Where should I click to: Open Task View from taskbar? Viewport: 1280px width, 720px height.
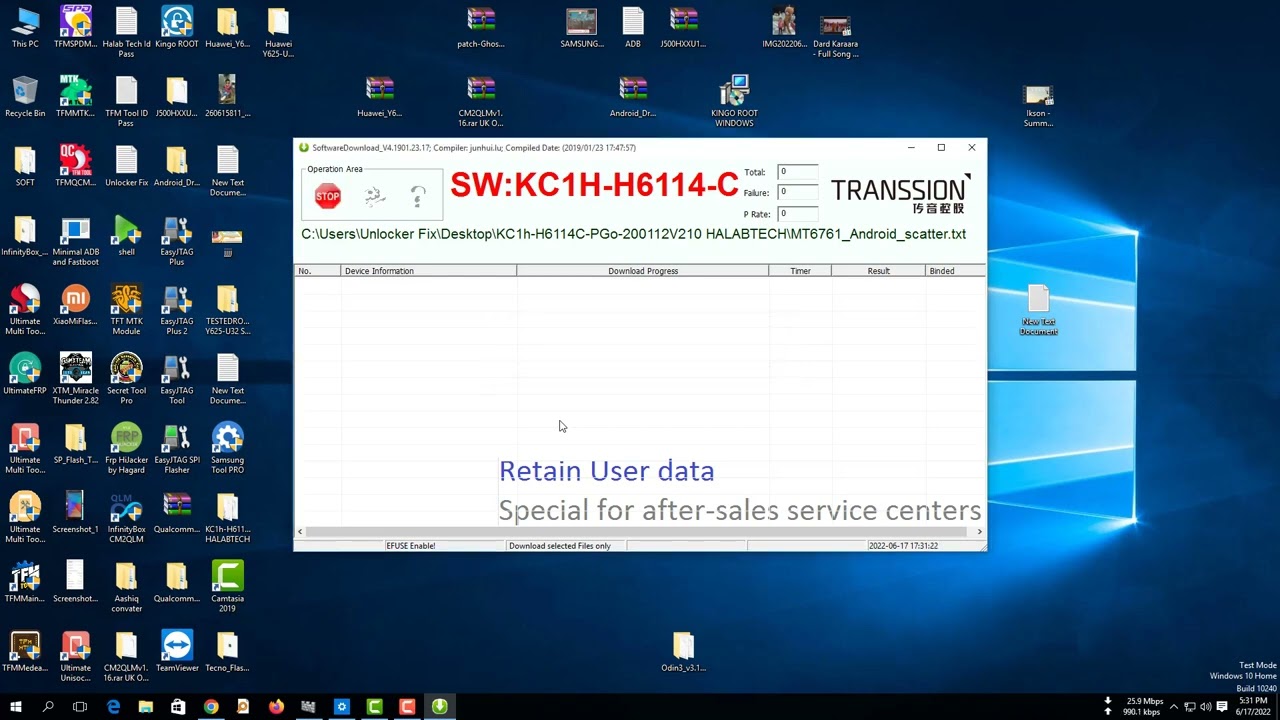80,707
